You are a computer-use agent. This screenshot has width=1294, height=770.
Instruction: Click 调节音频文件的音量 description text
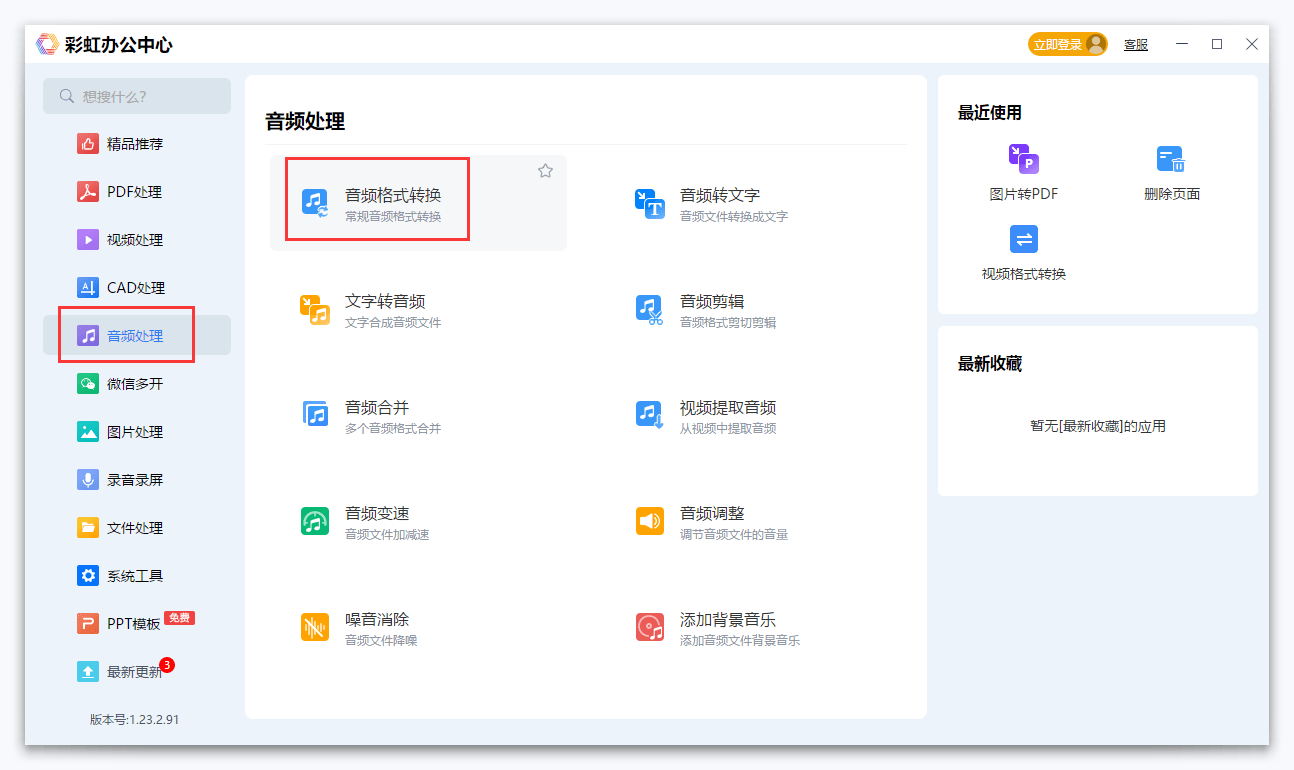tap(734, 535)
